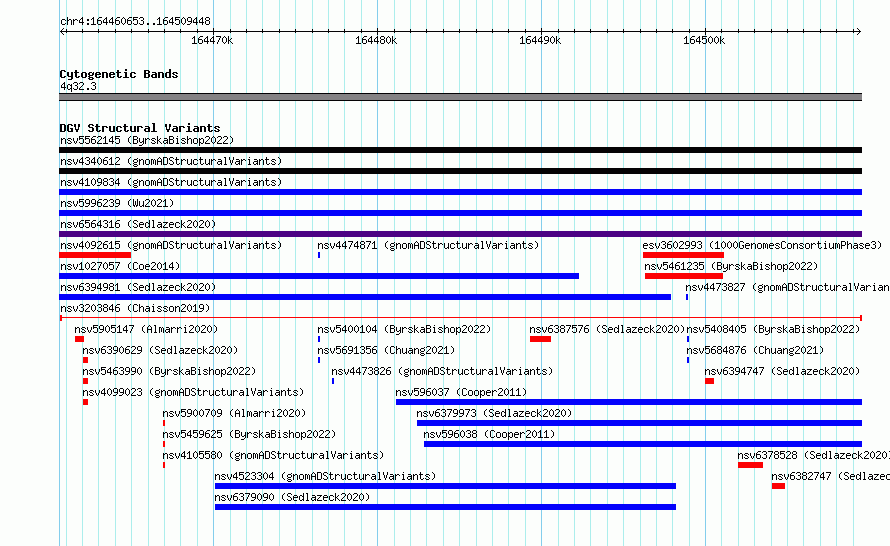
Task: Click the red bar beneath nsv6387576
Action: [x=540, y=339]
